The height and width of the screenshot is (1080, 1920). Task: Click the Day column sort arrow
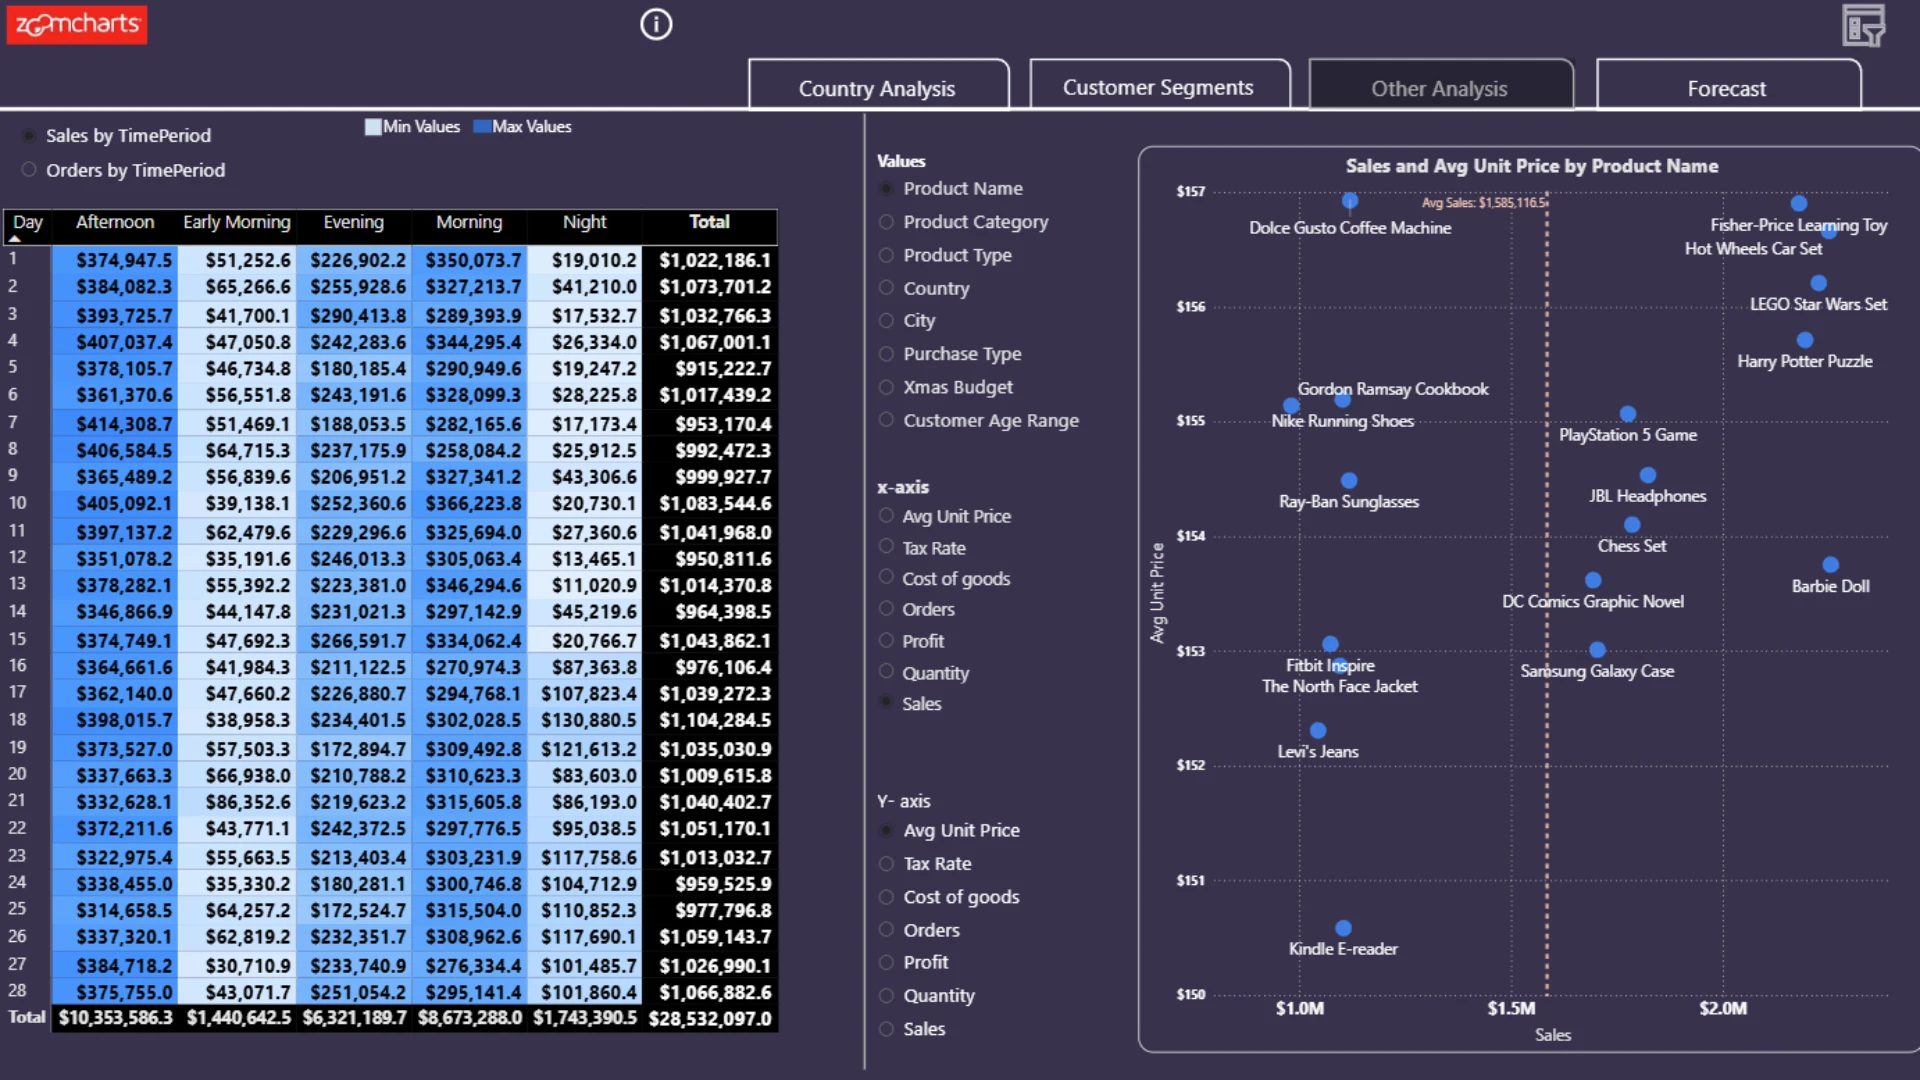[14, 239]
